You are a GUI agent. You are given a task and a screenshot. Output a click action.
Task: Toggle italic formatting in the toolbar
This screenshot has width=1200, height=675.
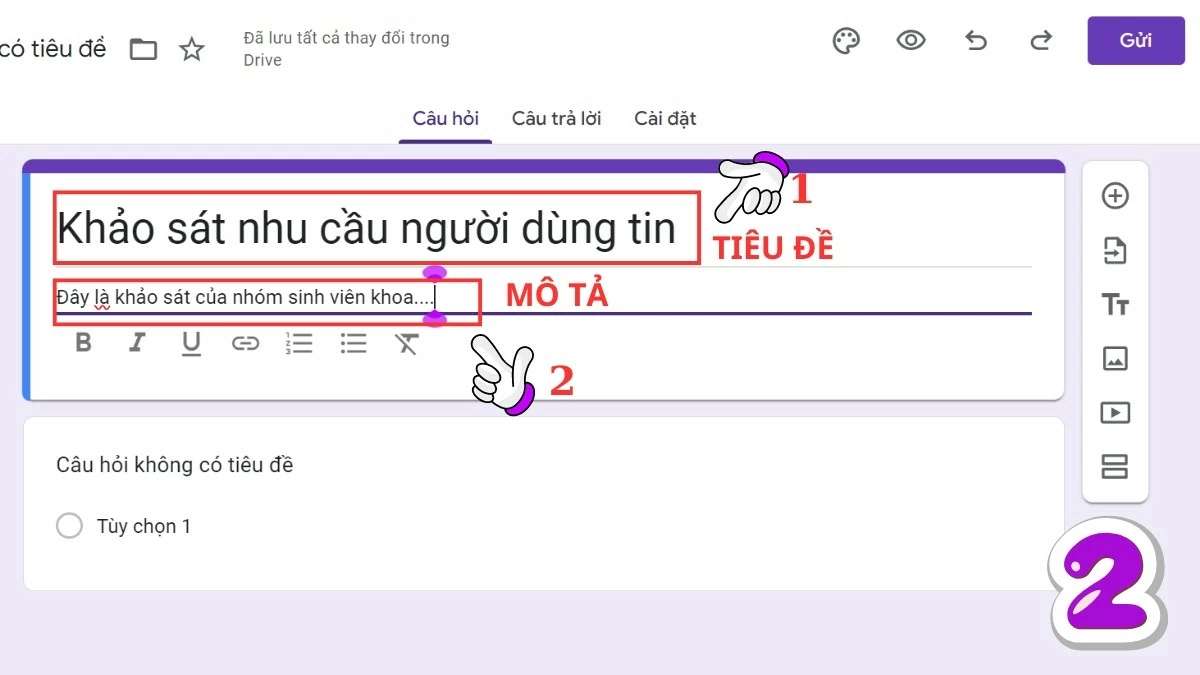(137, 343)
